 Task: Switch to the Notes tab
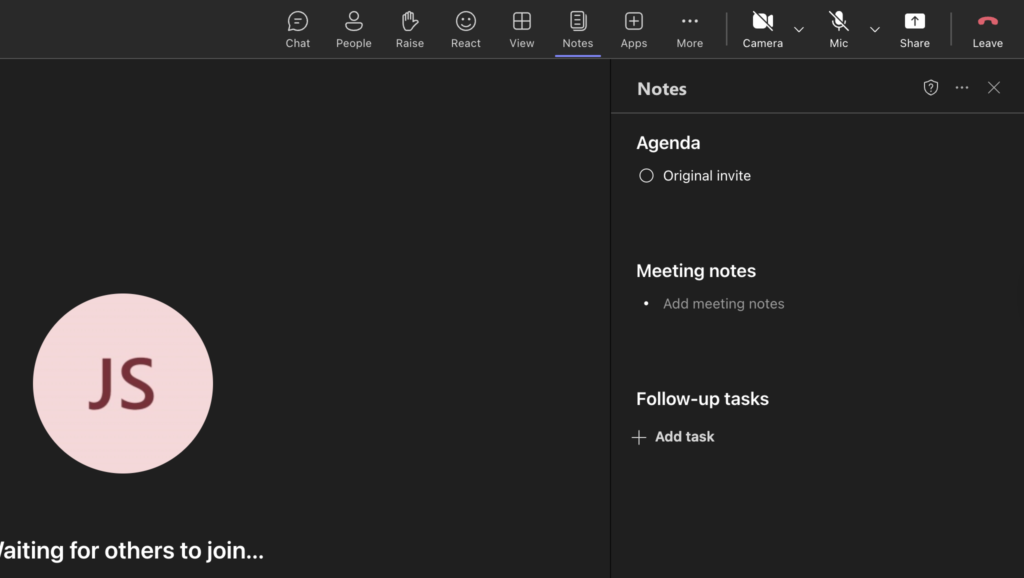577,28
